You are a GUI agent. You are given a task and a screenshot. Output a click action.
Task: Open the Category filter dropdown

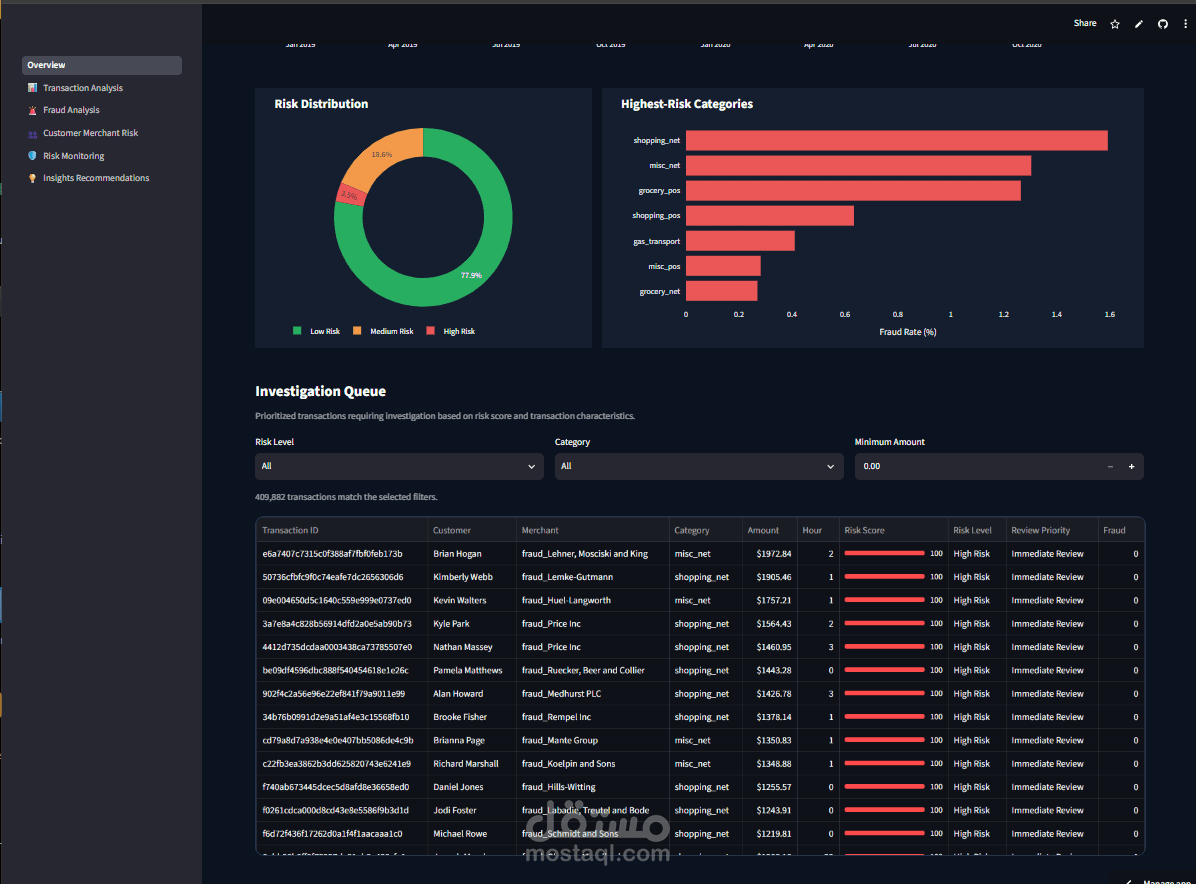699,466
